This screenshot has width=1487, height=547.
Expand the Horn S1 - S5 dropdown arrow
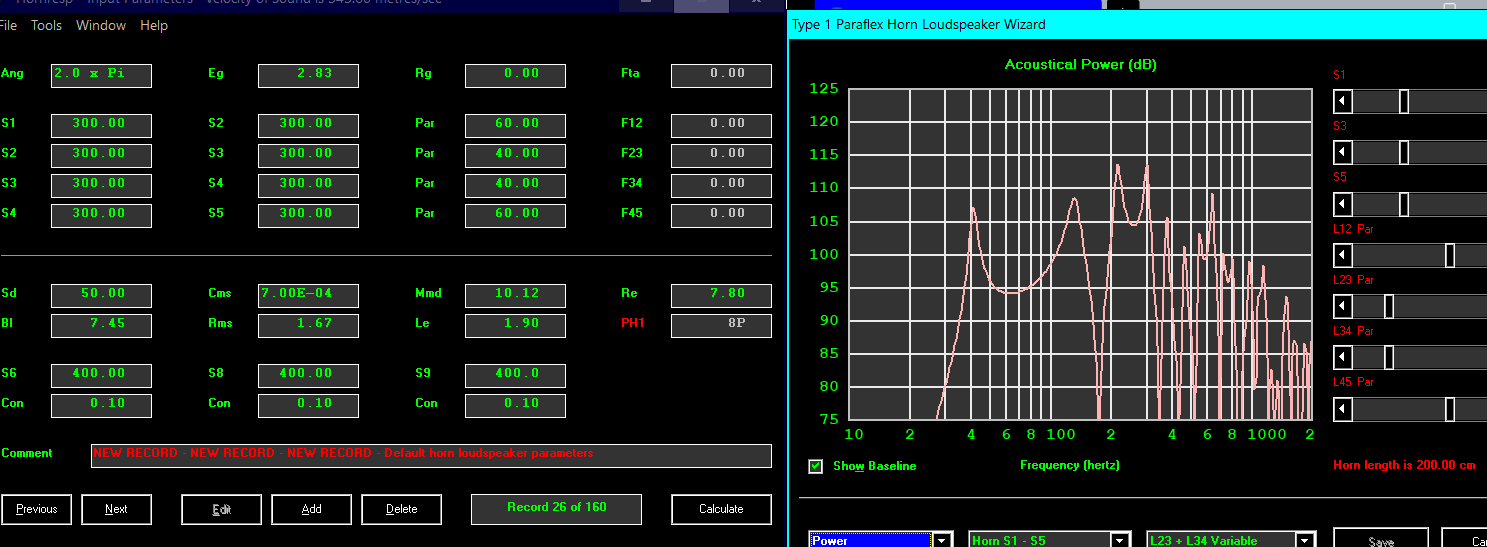1122,540
